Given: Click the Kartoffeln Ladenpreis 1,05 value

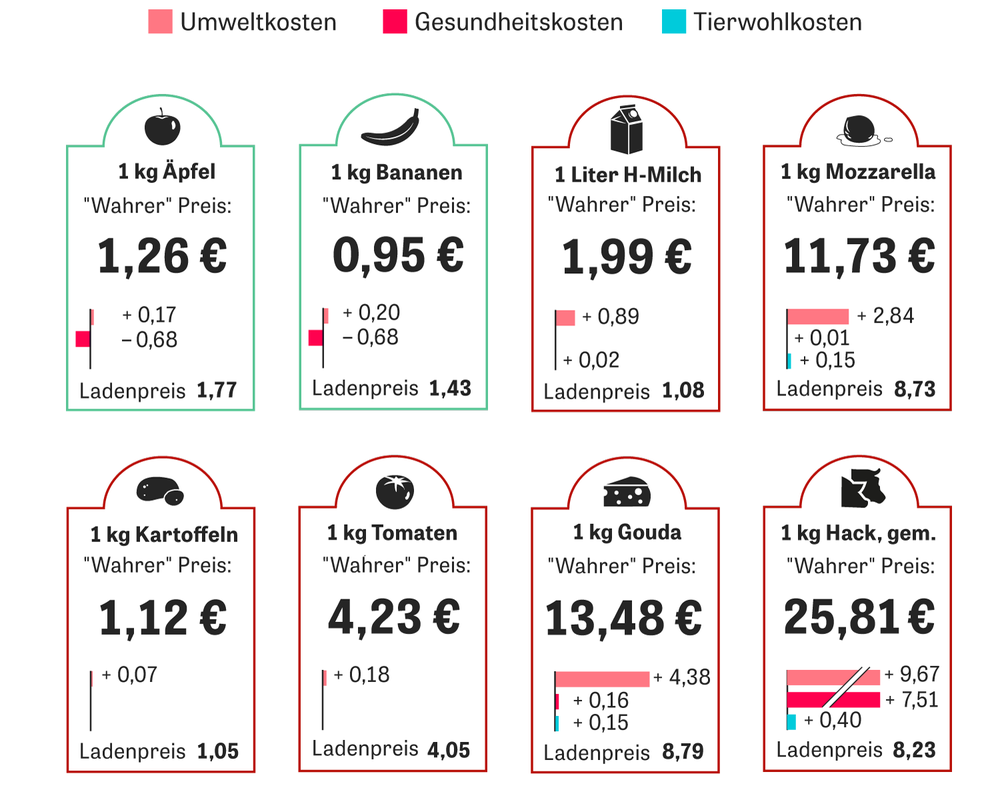Looking at the screenshot, I should tap(218, 751).
